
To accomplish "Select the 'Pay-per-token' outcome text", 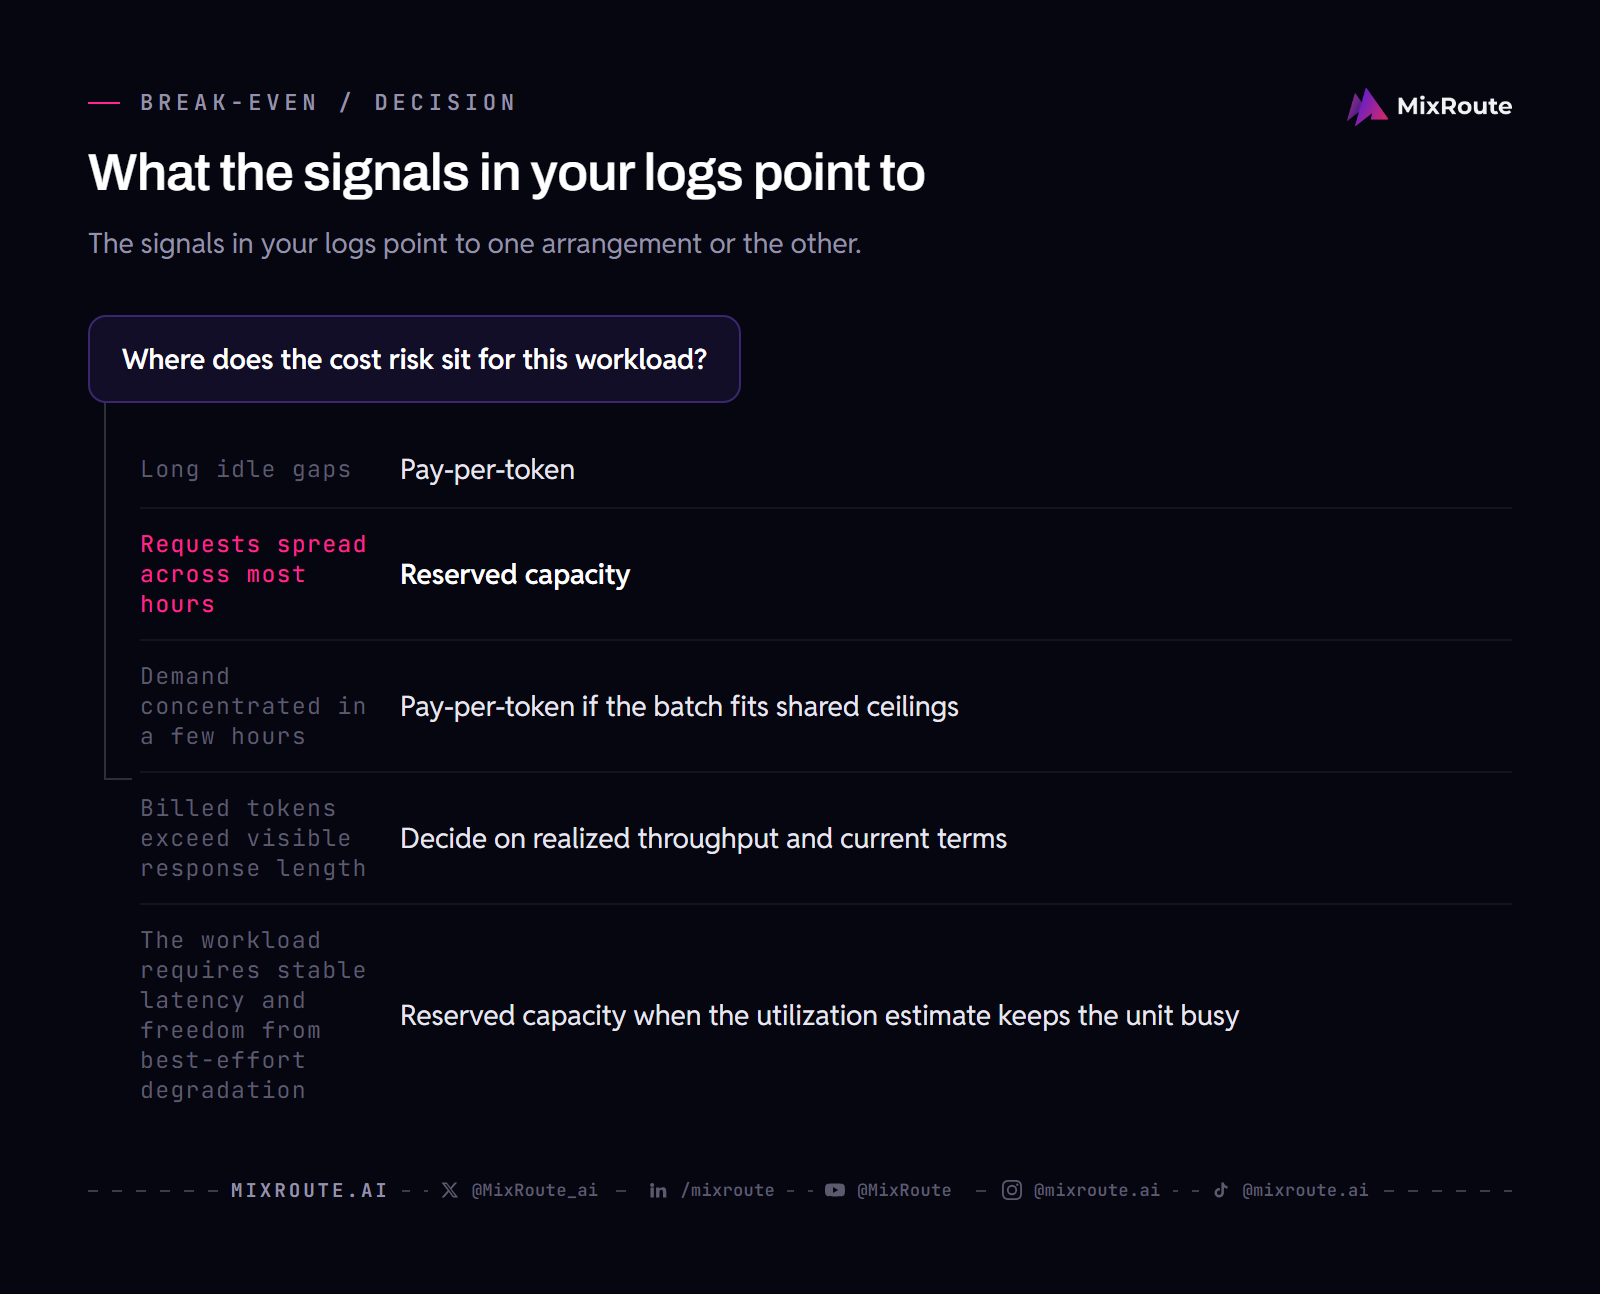I will point(487,470).
